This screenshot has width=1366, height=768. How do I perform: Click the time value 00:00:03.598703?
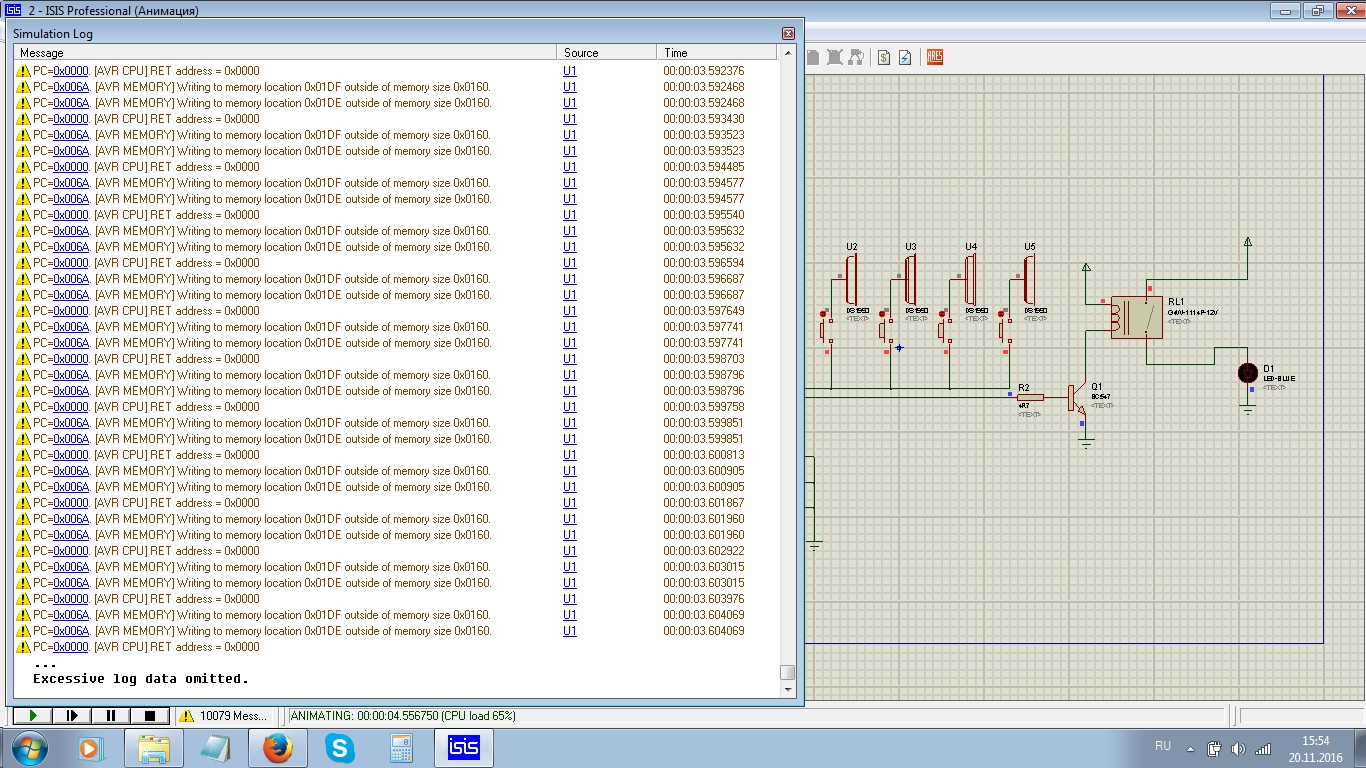(x=704, y=359)
